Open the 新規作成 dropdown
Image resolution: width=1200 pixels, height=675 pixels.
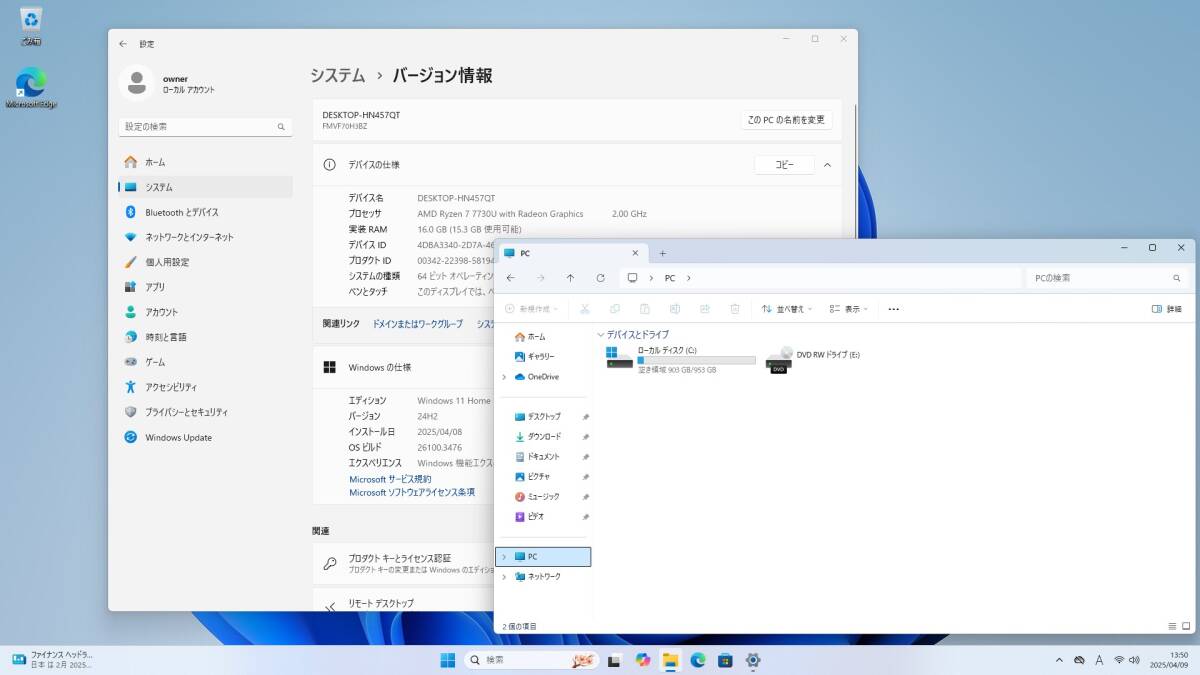pos(535,309)
